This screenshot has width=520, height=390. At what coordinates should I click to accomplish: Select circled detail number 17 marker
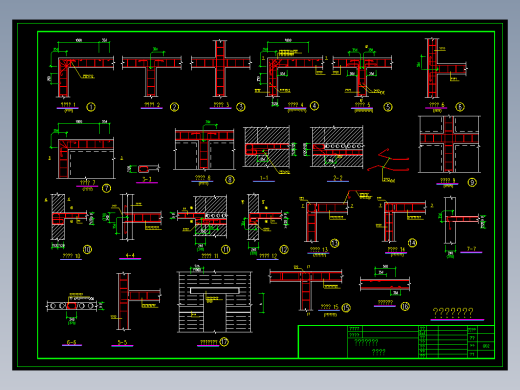click(x=224, y=342)
